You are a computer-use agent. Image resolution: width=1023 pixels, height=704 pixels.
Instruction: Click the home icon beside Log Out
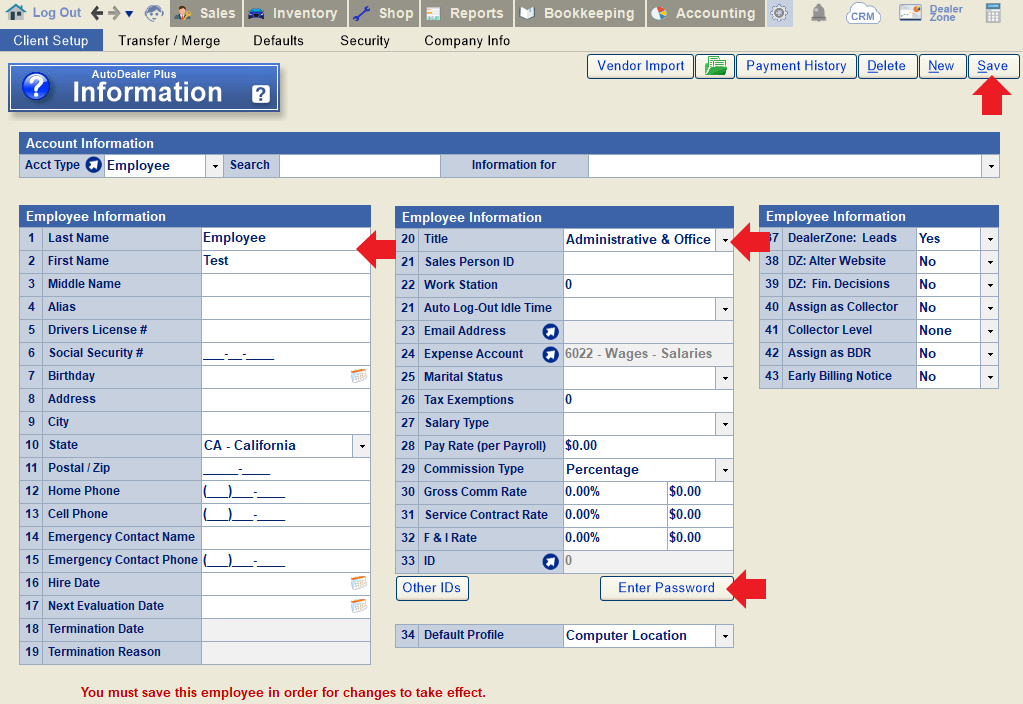16,12
